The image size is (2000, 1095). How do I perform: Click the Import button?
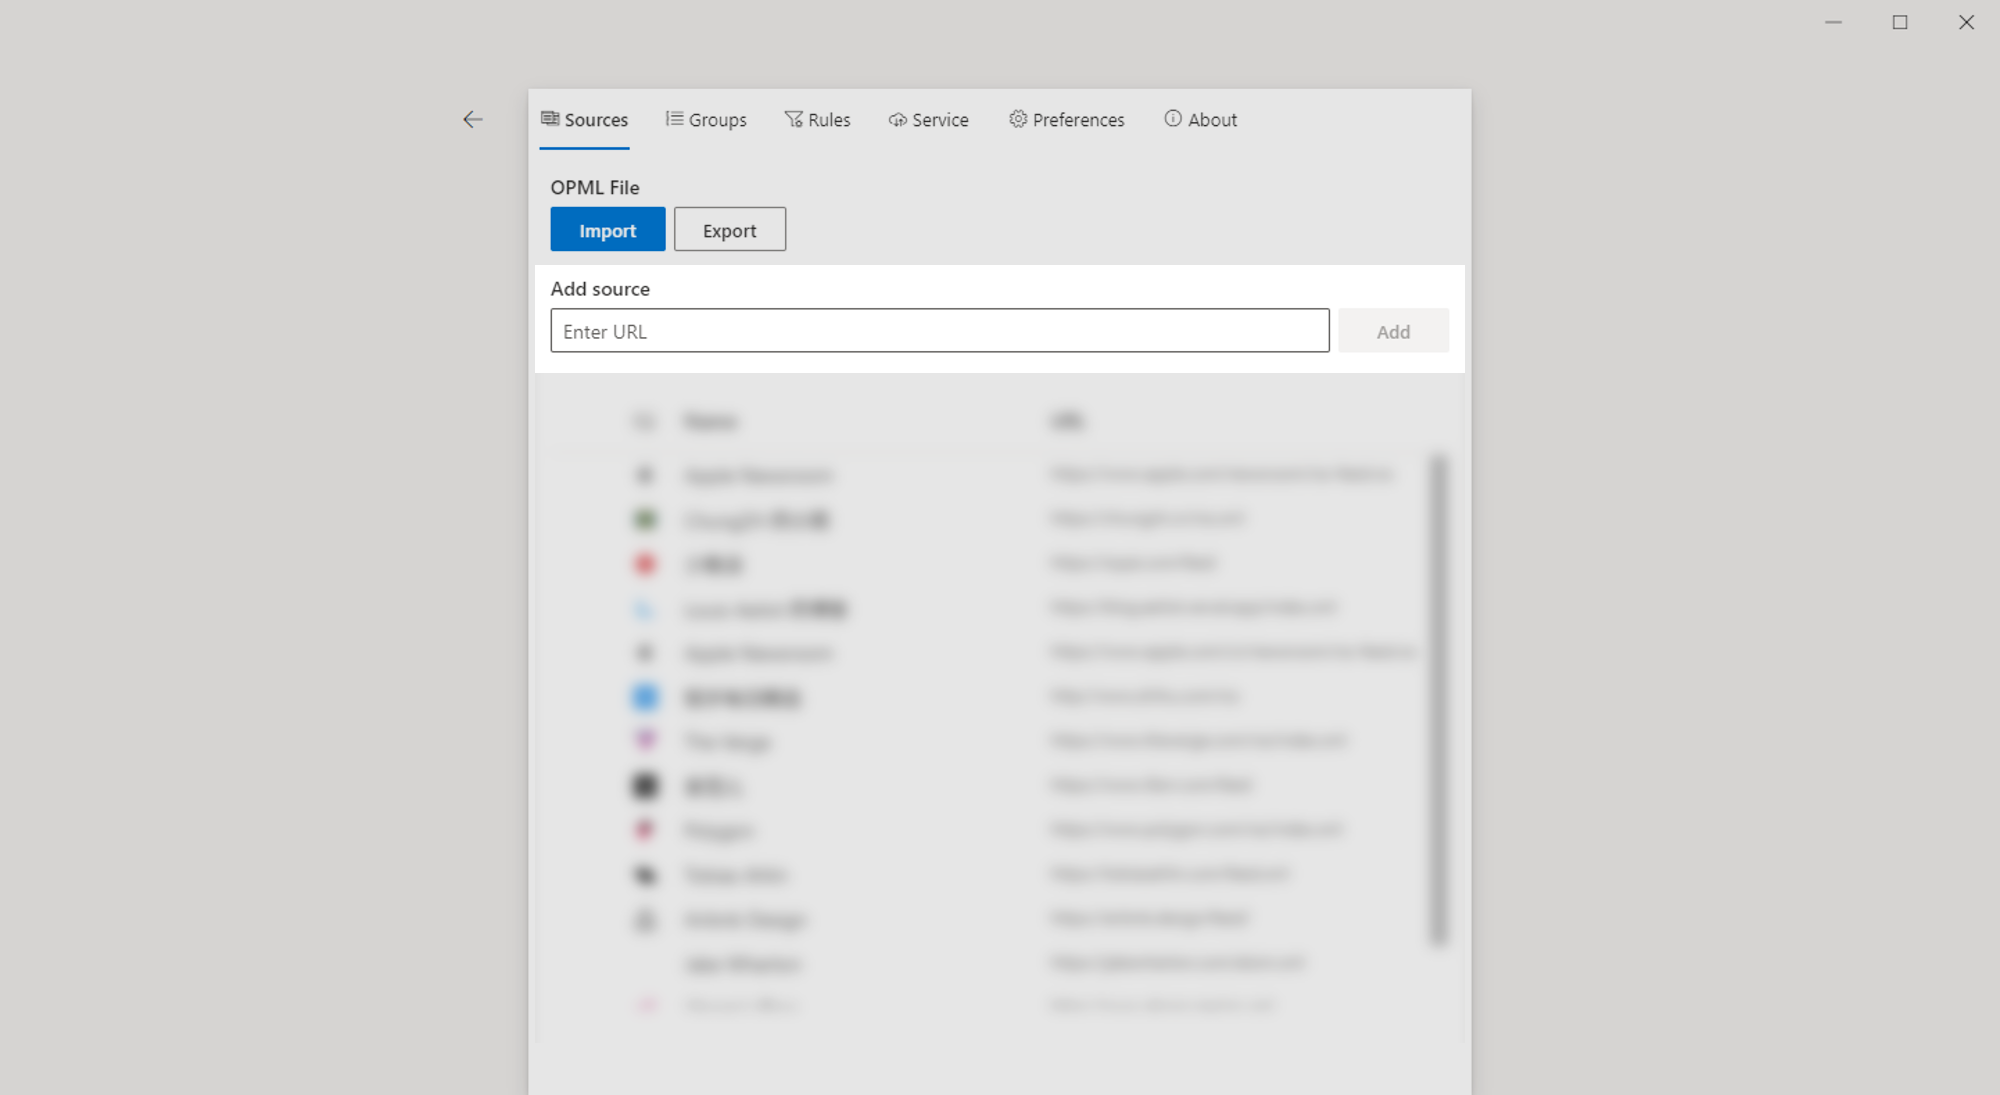[606, 229]
